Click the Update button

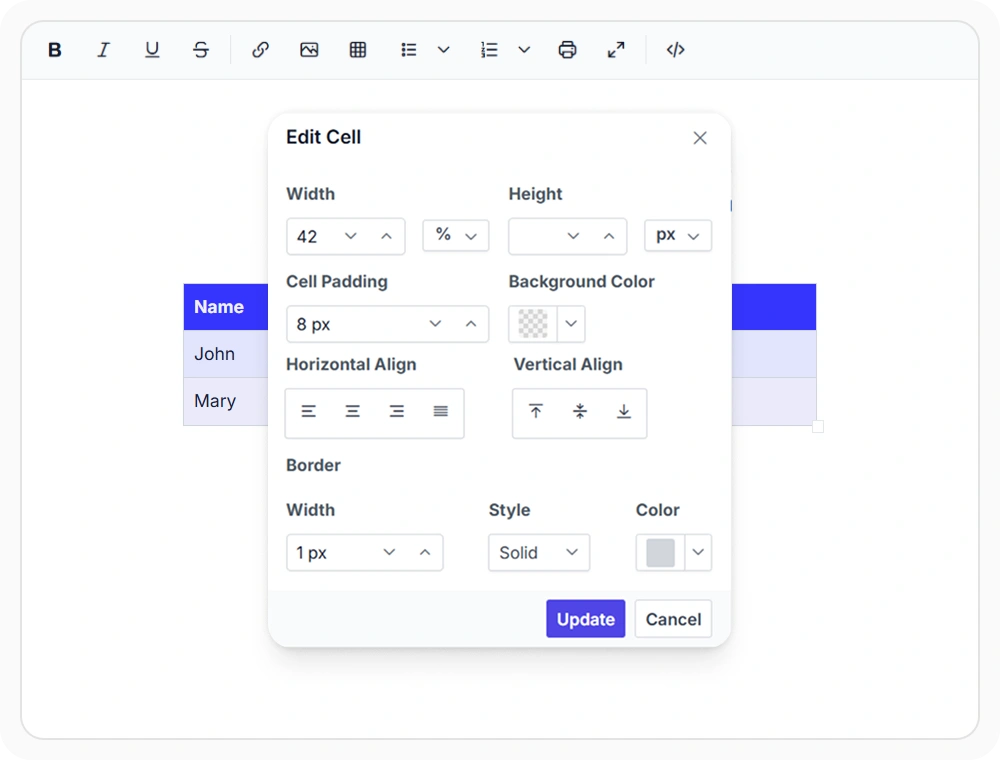[x=585, y=618]
